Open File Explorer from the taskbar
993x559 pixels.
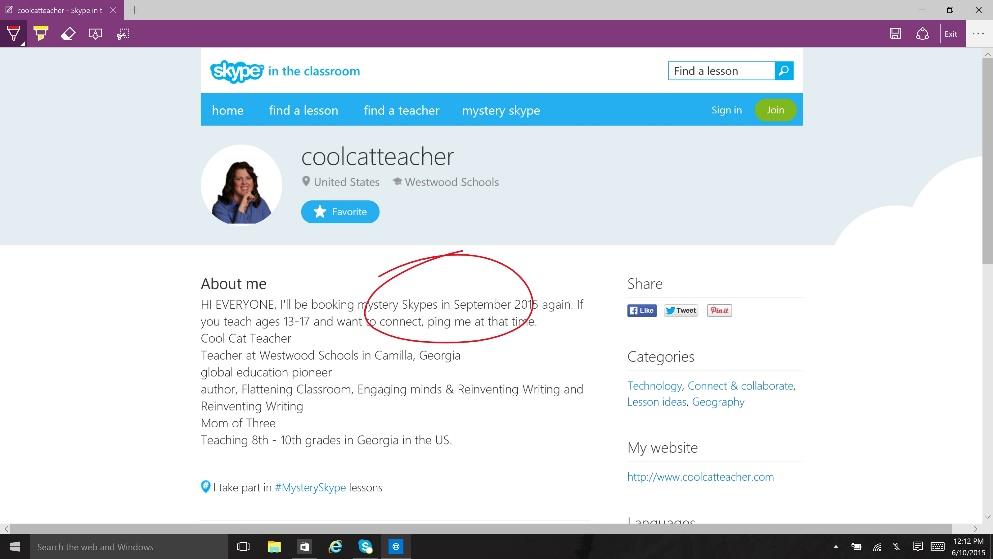[x=274, y=546]
